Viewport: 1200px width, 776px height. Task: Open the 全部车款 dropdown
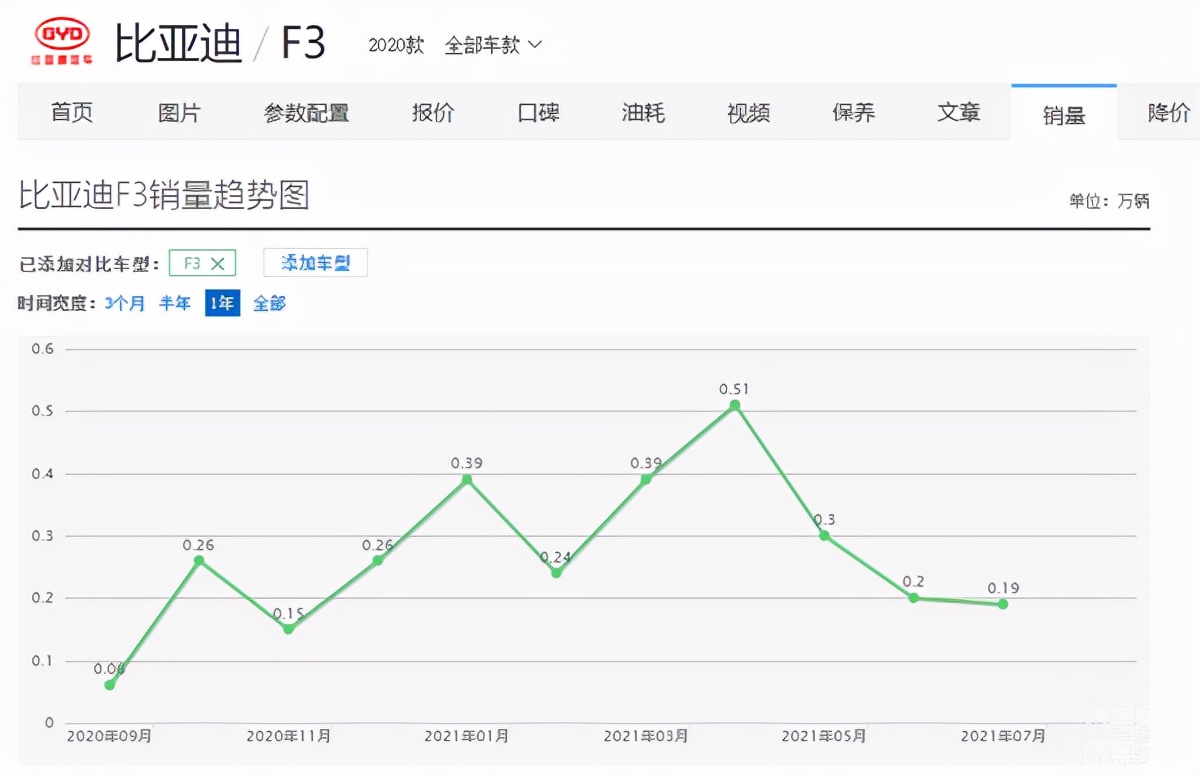[x=493, y=45]
